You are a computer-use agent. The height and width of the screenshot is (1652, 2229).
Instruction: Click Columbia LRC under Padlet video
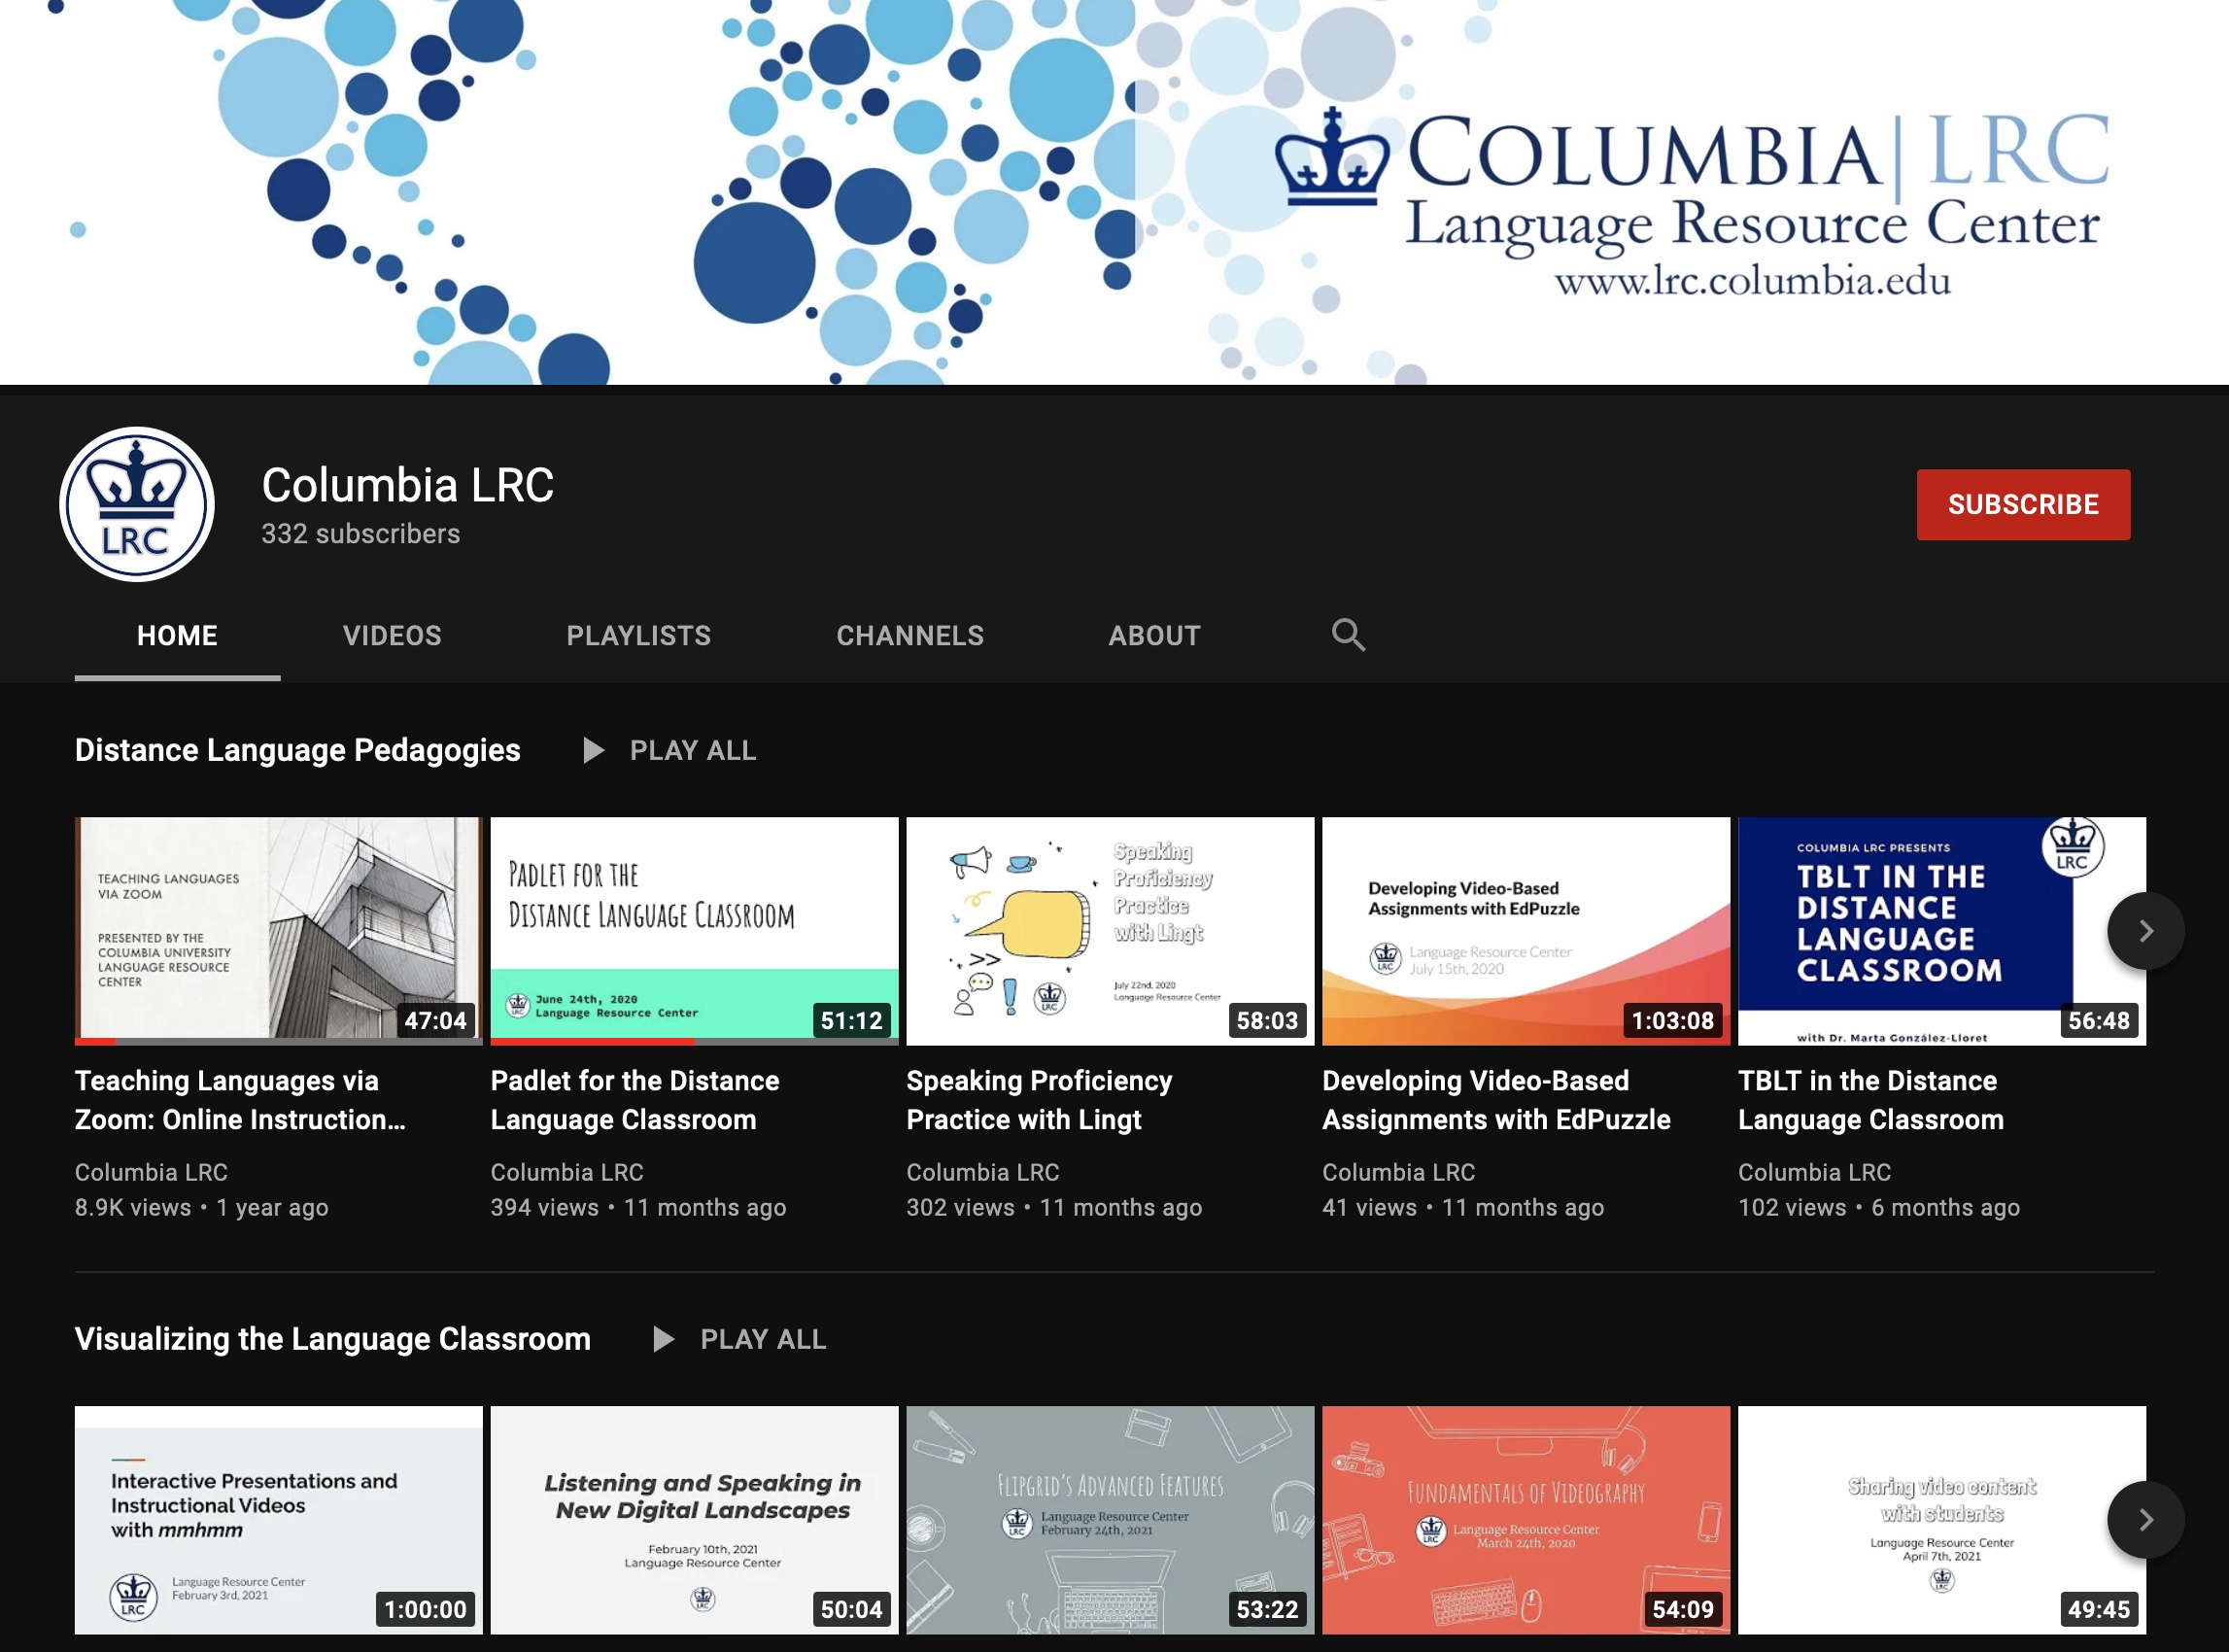[567, 1172]
